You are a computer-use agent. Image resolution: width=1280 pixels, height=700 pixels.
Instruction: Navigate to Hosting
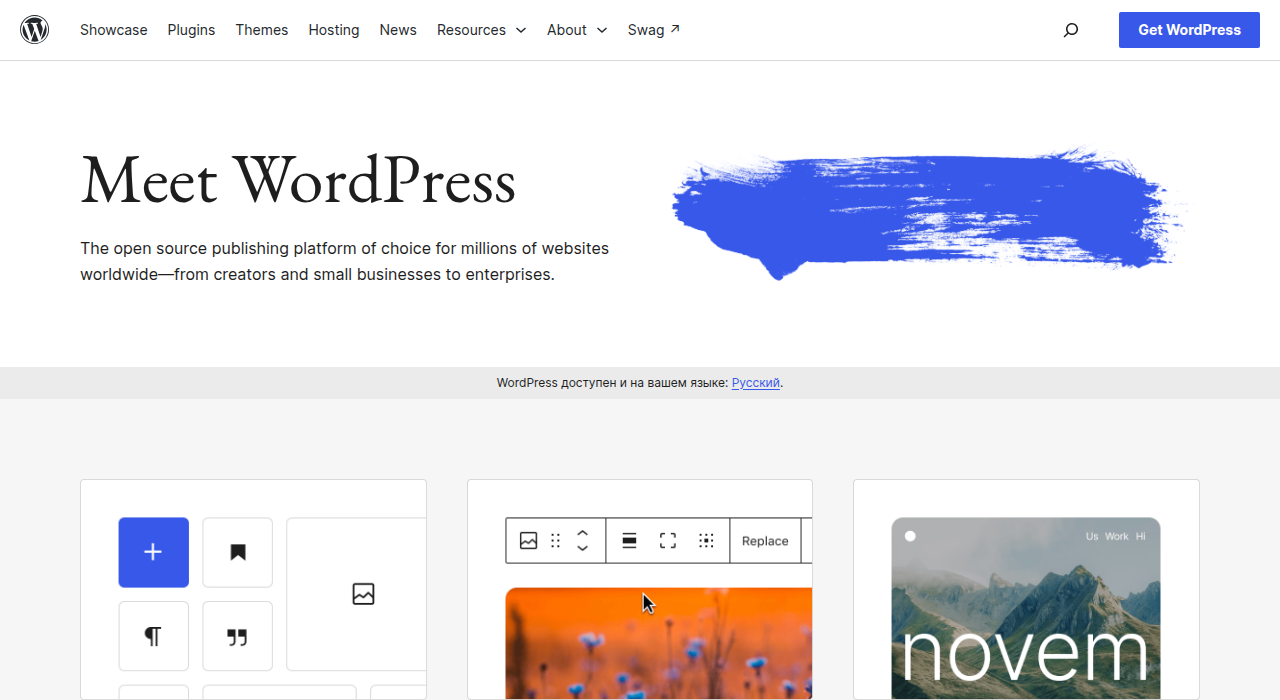(x=334, y=30)
